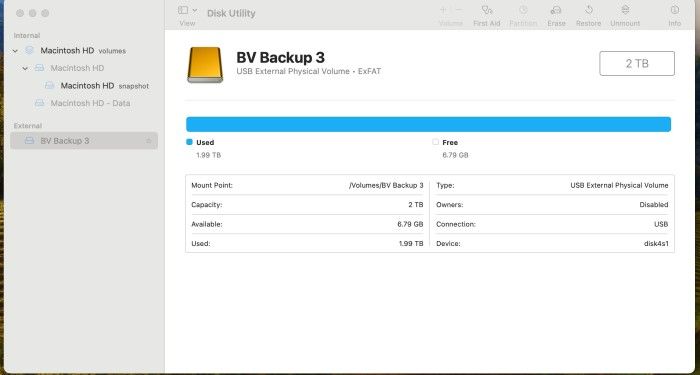Click the Owners label

(x=450, y=205)
